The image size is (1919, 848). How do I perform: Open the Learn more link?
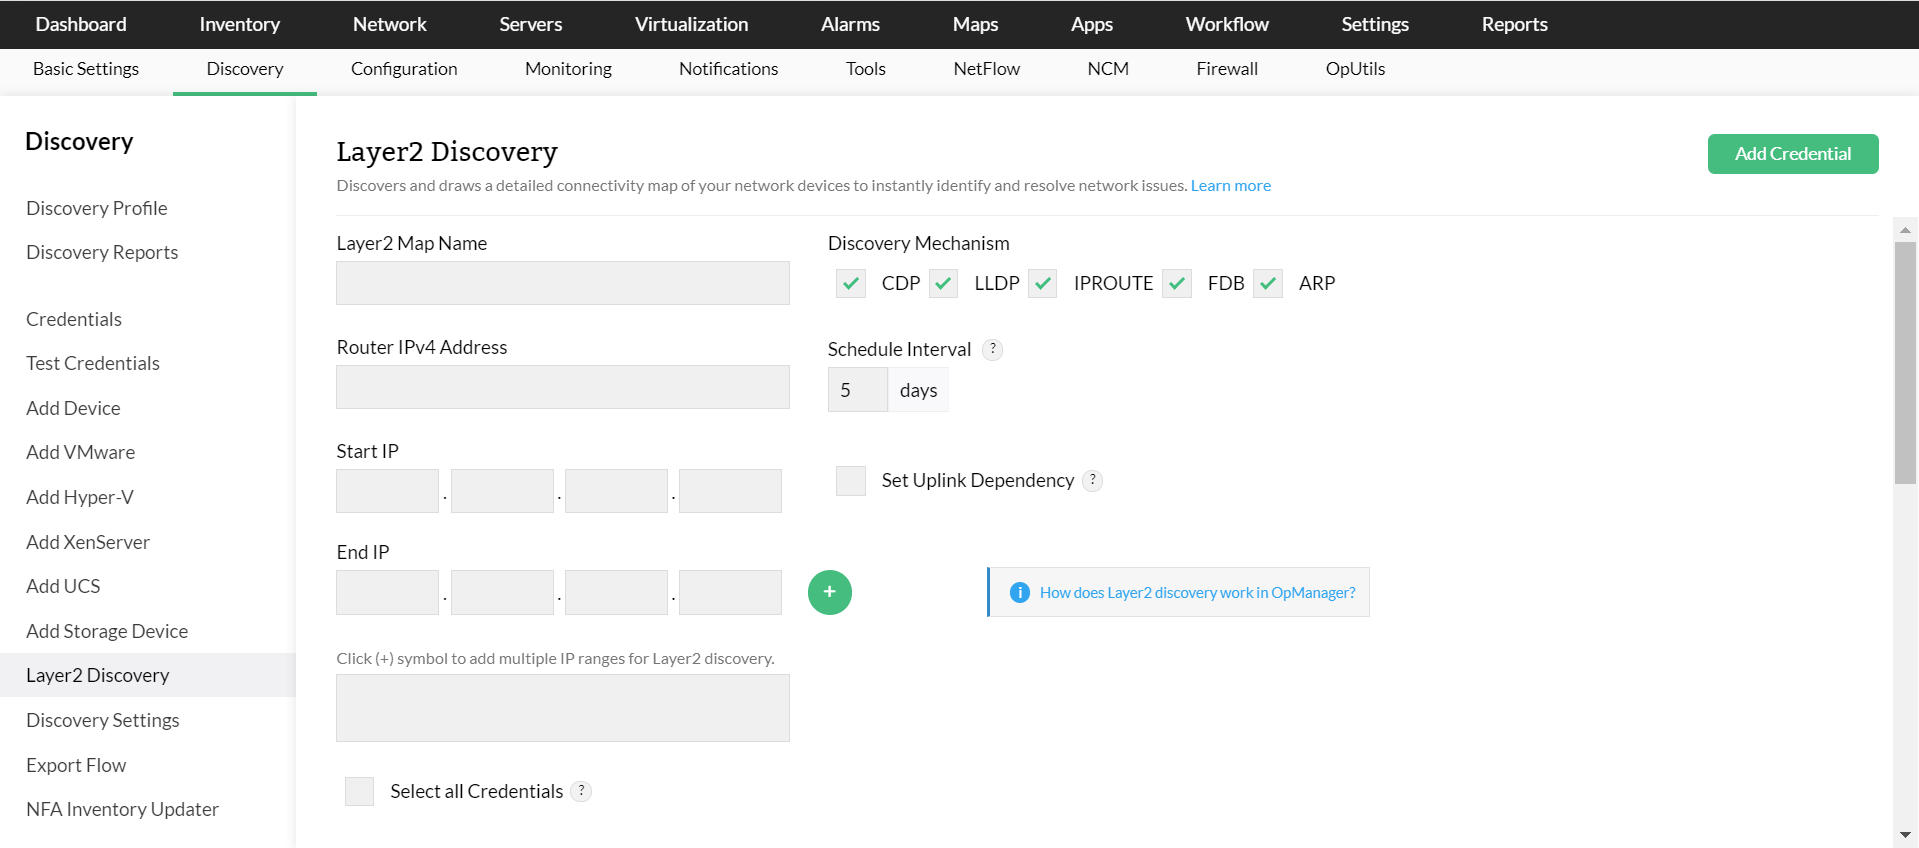click(x=1230, y=186)
